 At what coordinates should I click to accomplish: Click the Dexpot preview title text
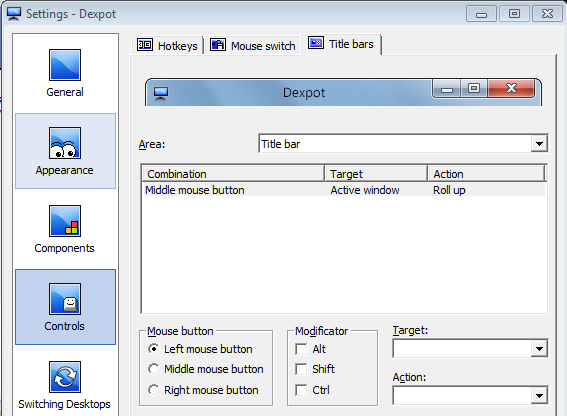(x=304, y=93)
